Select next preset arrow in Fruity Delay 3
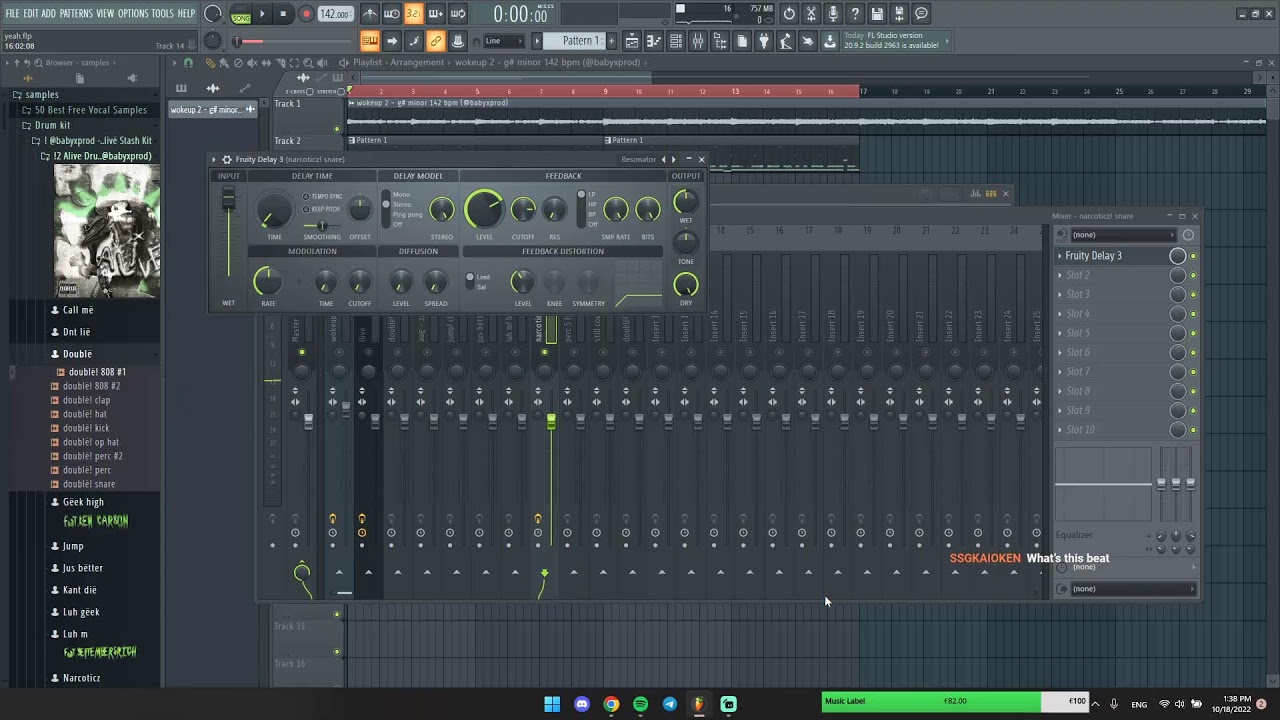1280x720 pixels. [673, 159]
